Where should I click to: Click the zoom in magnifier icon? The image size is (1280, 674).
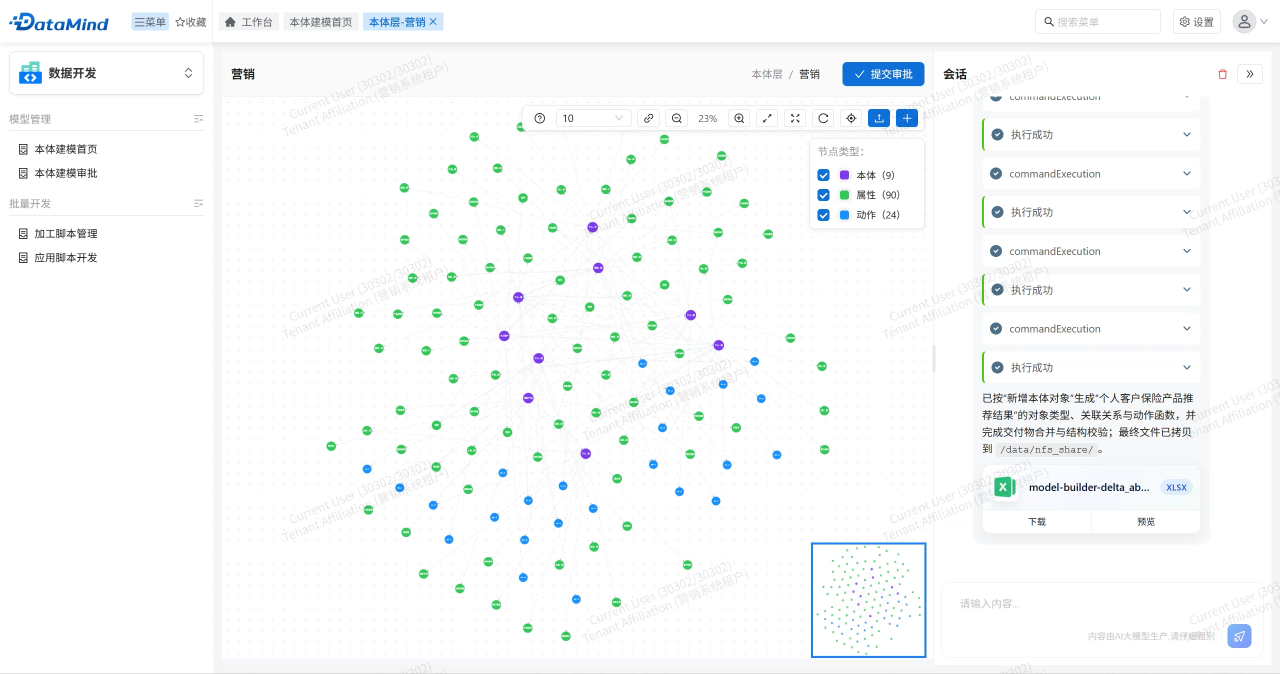point(739,118)
